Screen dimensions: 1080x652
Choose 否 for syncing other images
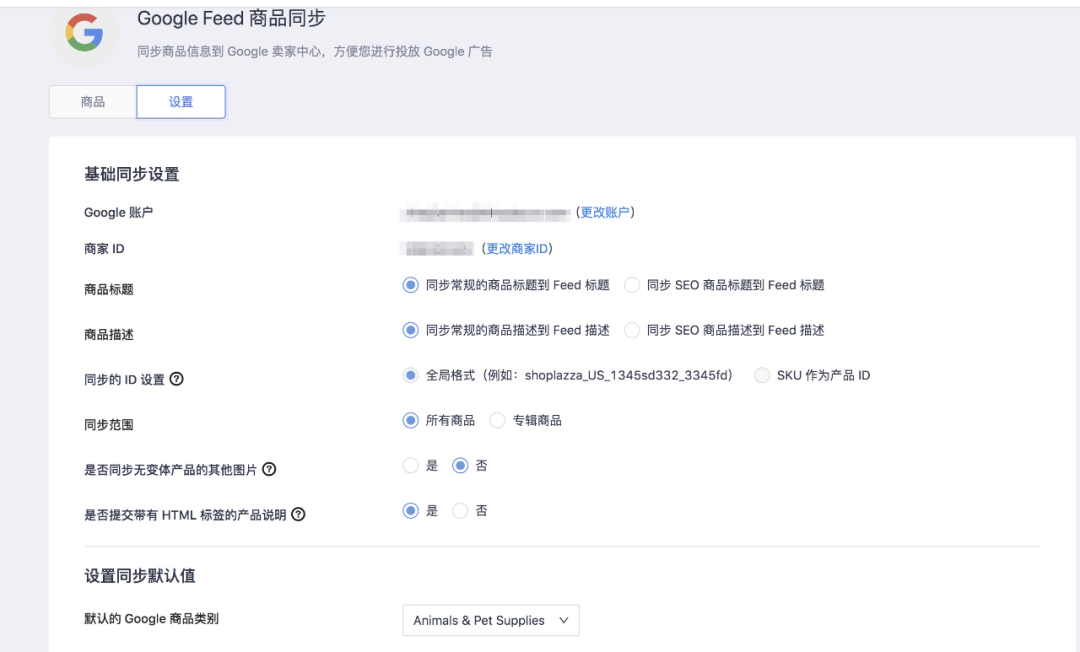click(460, 466)
